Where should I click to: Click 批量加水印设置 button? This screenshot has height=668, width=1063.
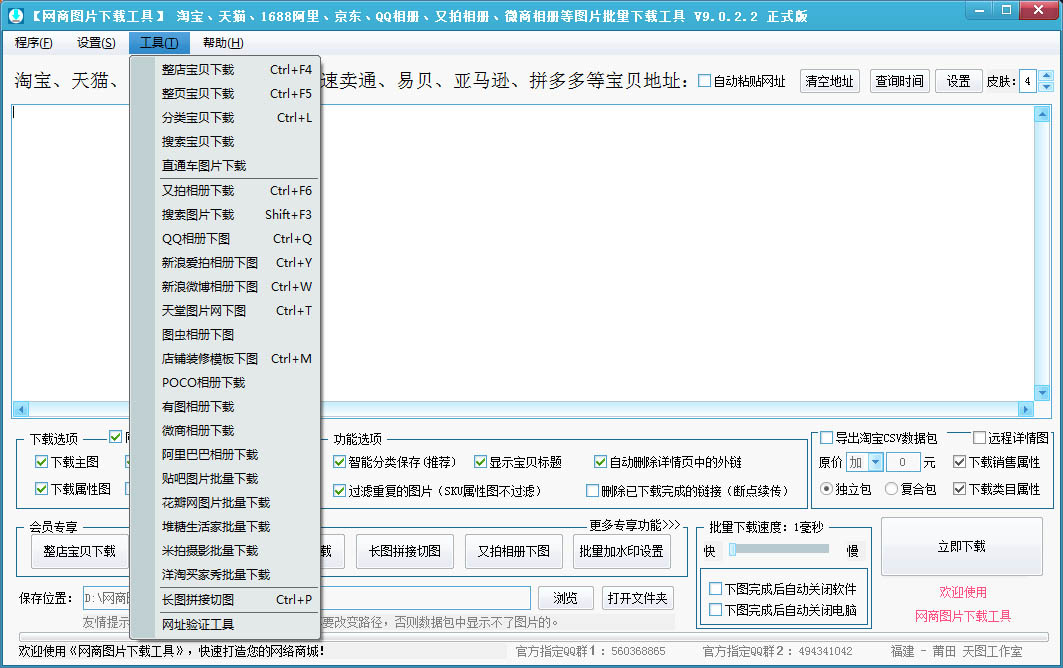coord(621,551)
